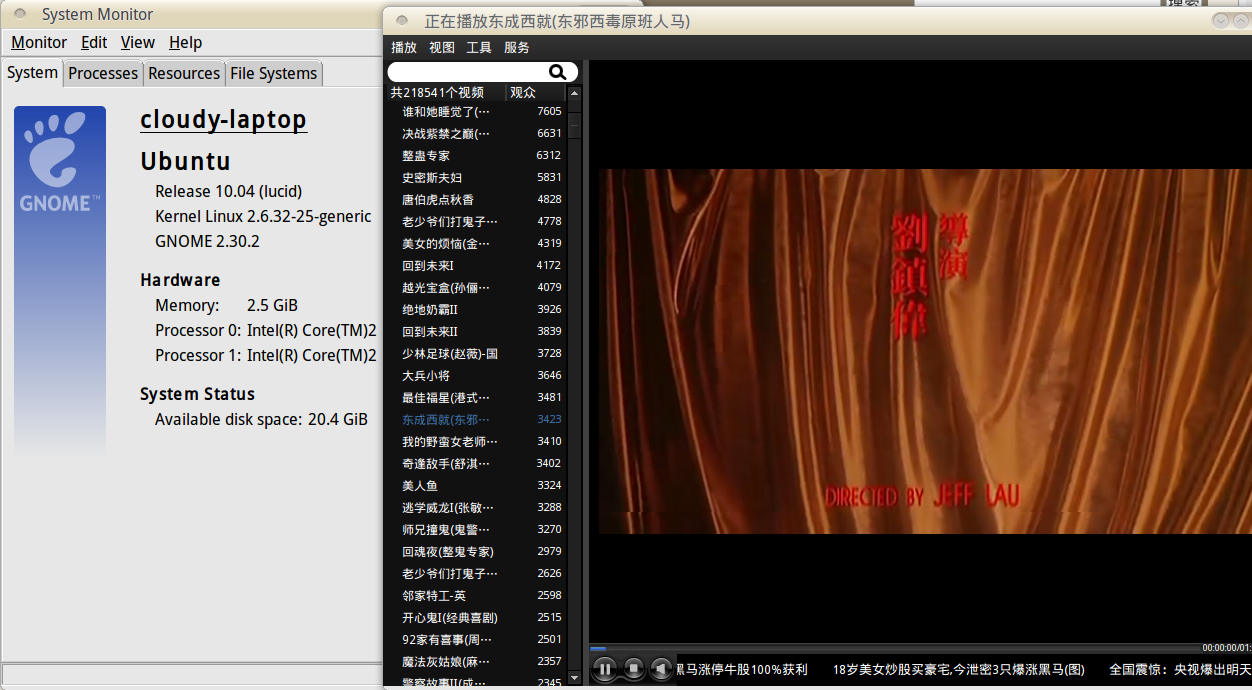Viewport: 1252px width, 690px height.
Task: Click the Available disk space 20.4 GiB value
Action: (337, 419)
